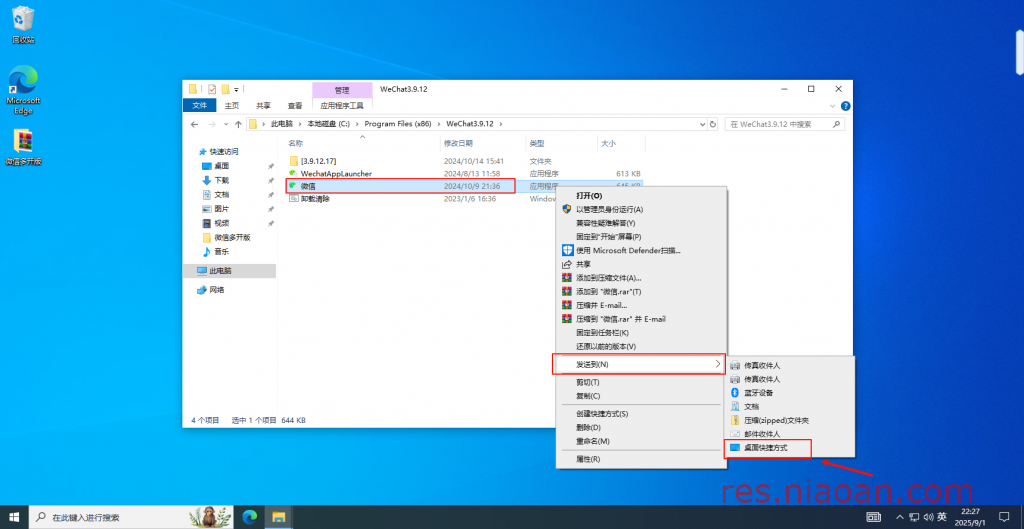Click the Forward navigation arrow
The image size is (1024, 529).
pyautogui.click(x=212, y=124)
